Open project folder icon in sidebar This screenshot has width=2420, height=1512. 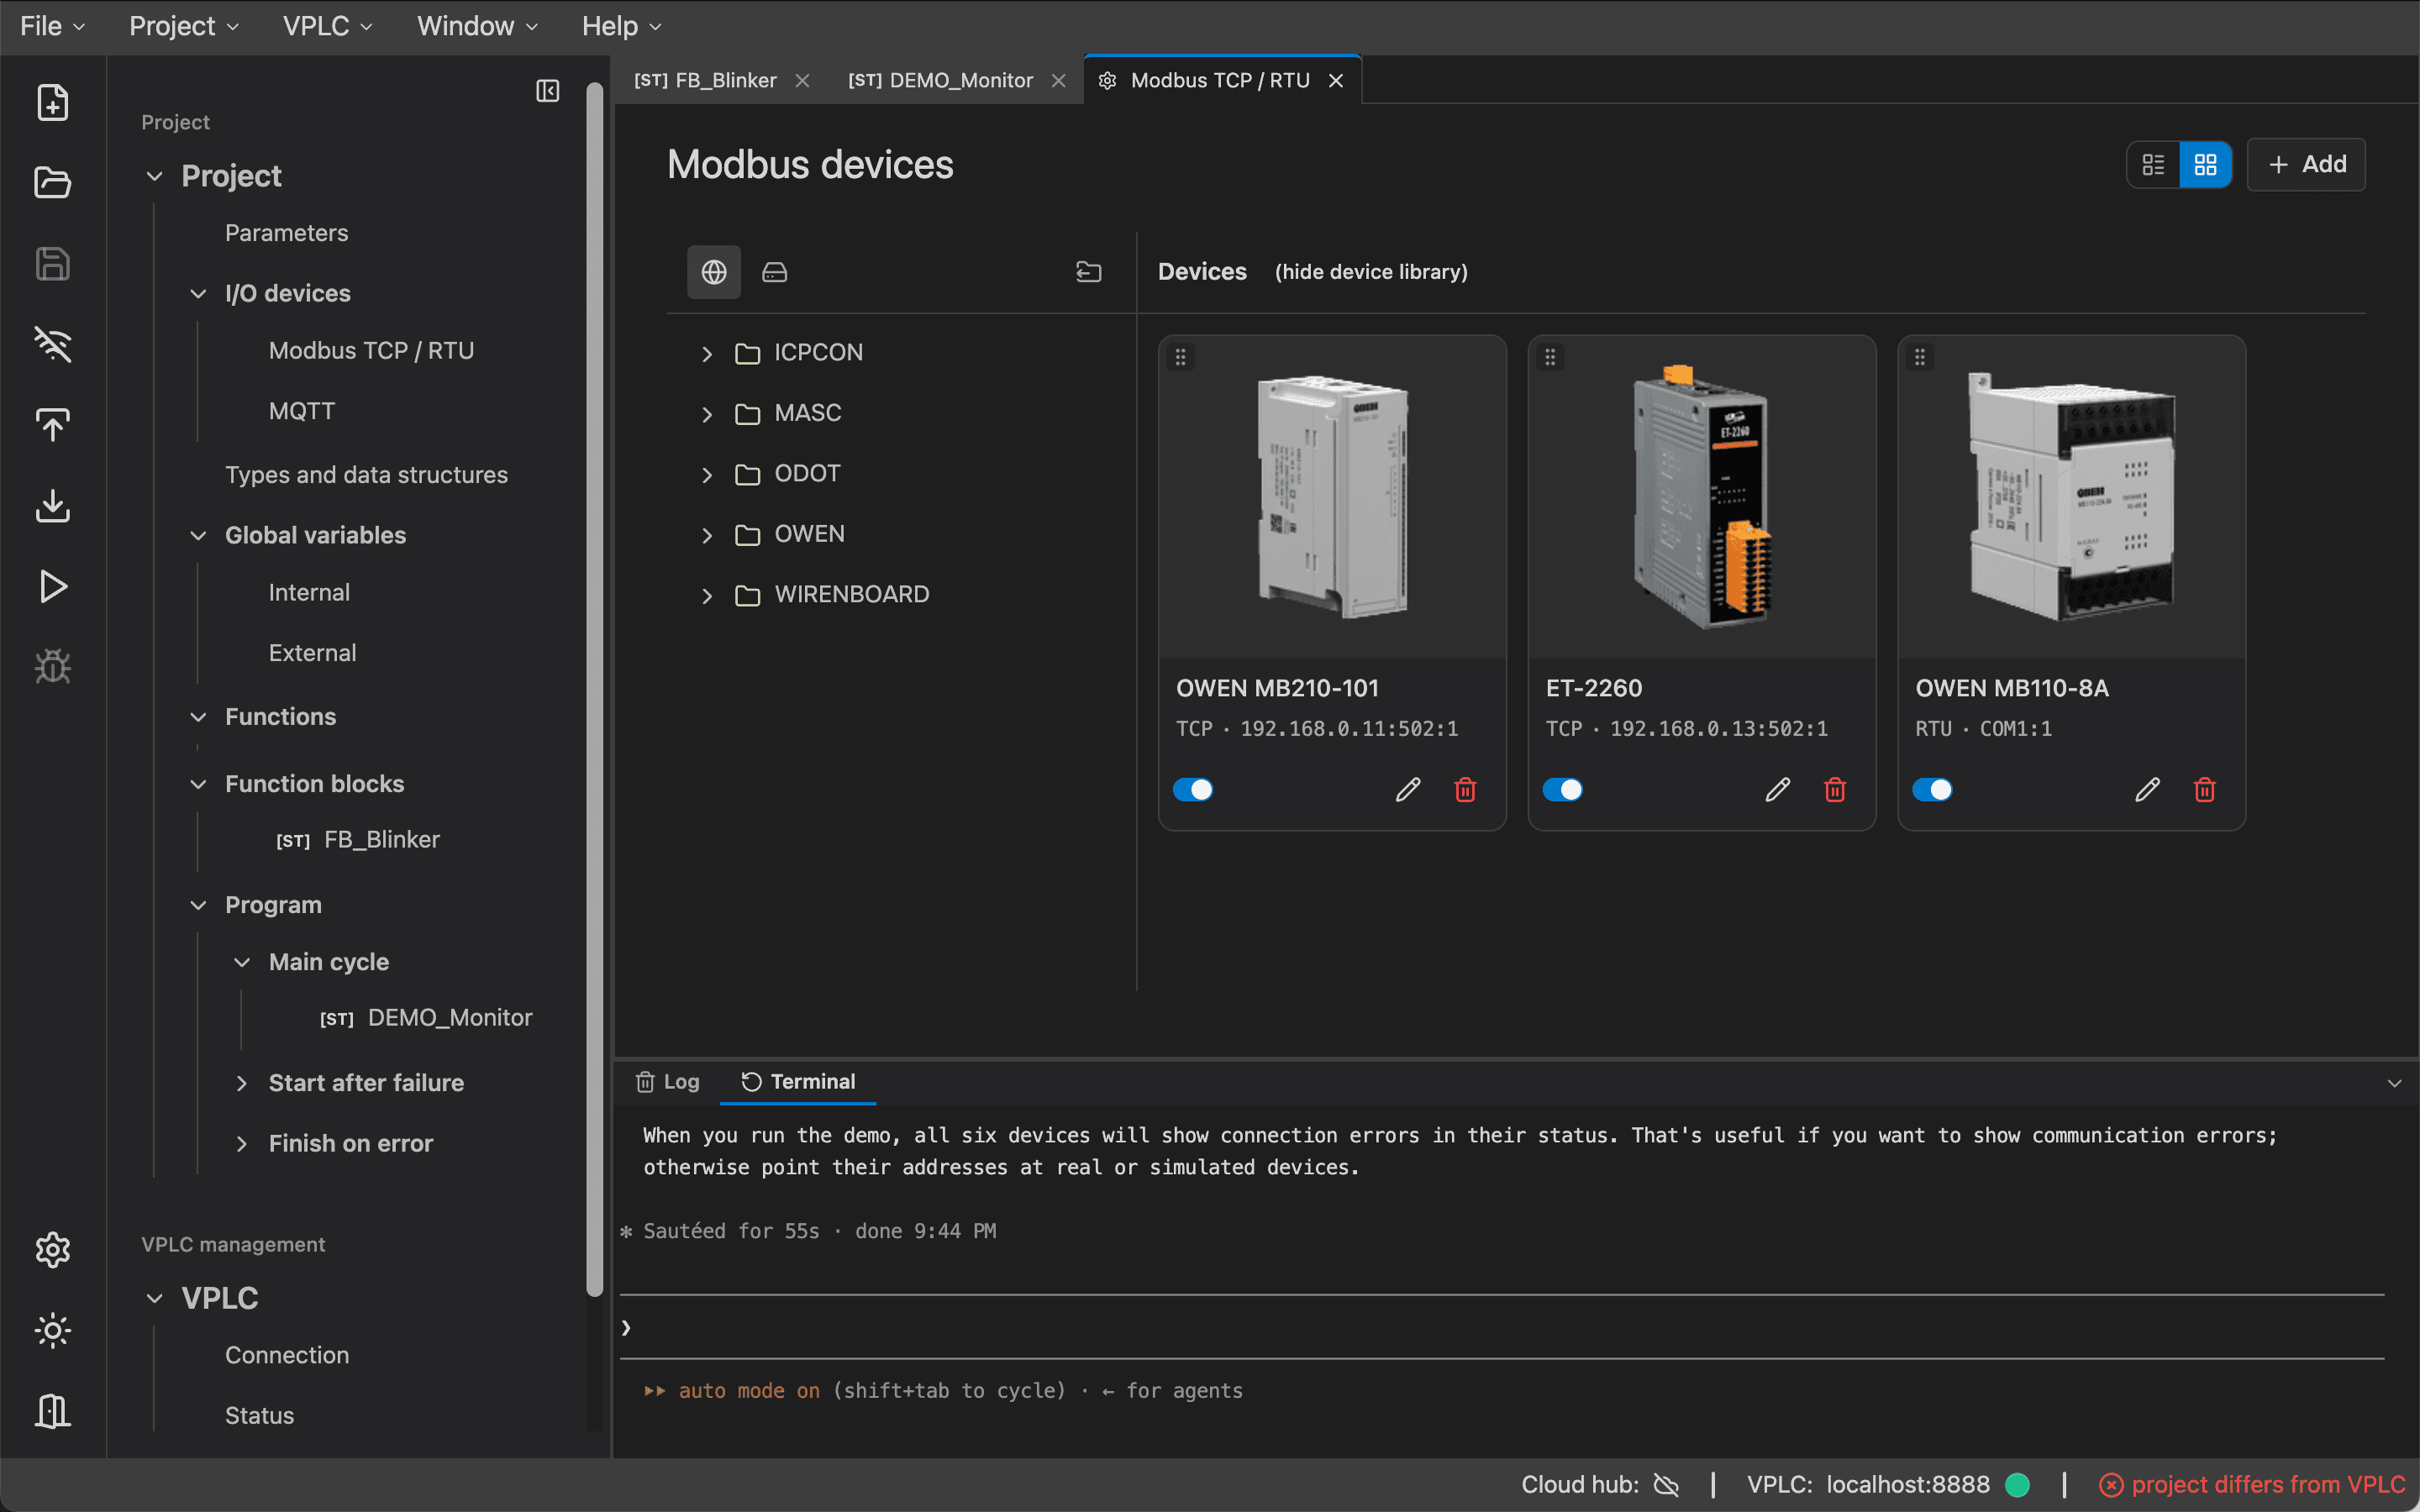click(x=52, y=183)
